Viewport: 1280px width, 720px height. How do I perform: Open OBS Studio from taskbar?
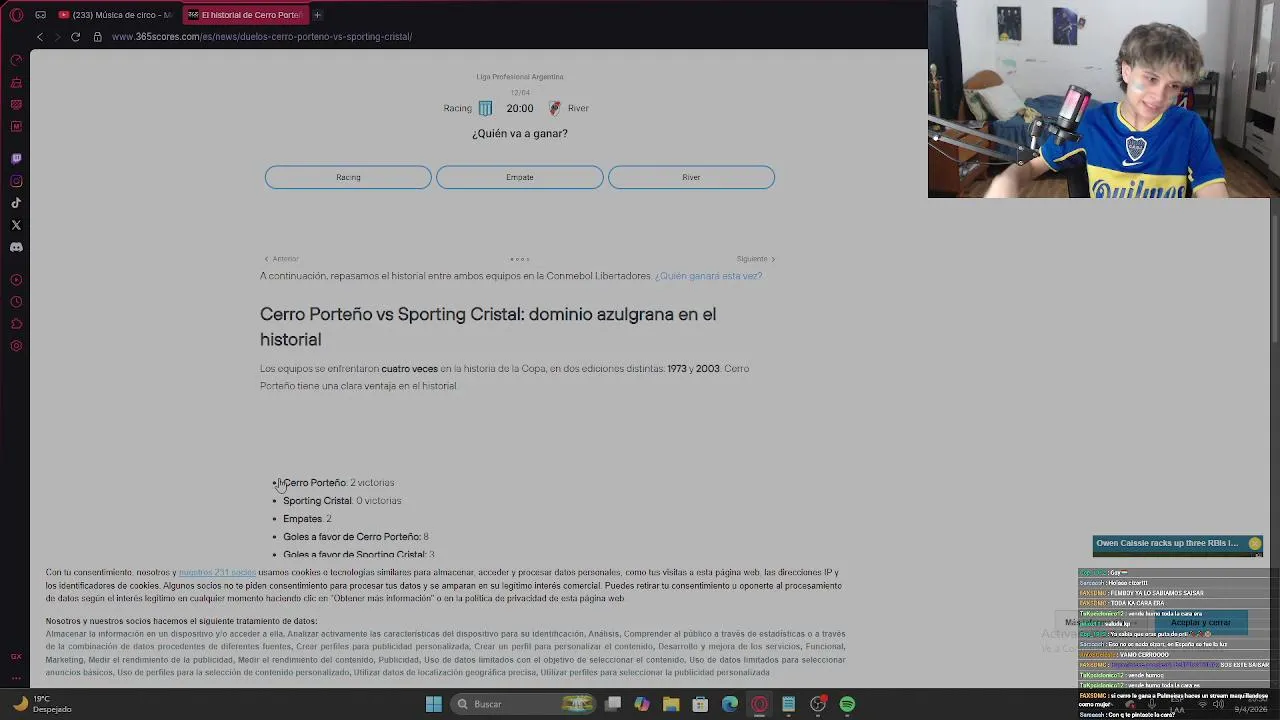point(818,704)
